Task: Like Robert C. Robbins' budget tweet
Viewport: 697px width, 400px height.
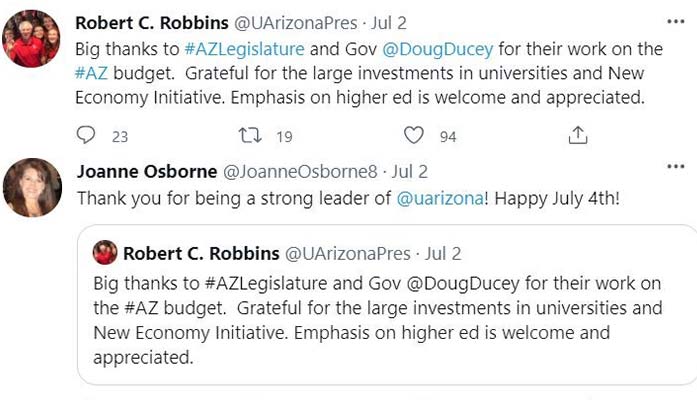Action: click(x=414, y=136)
